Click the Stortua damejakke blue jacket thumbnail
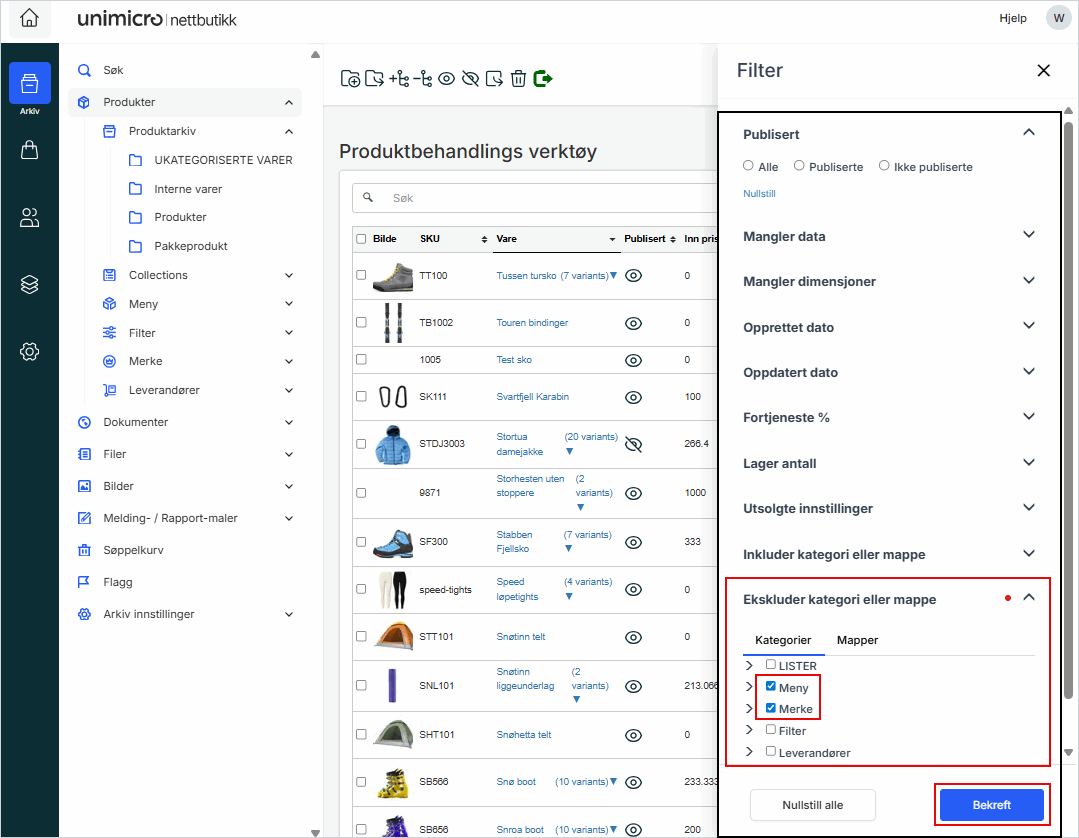The height and width of the screenshot is (838, 1079). [393, 444]
